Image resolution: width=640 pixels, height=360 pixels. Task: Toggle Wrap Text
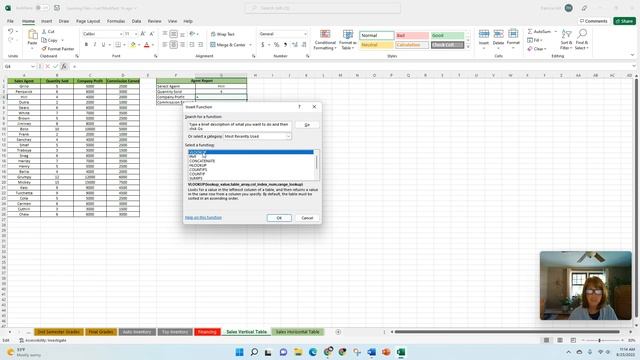[x=222, y=34]
